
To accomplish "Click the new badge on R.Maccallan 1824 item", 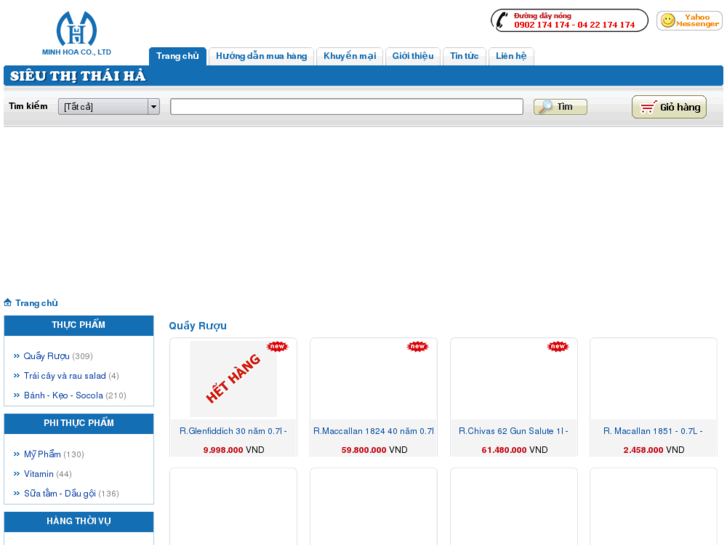I will pyautogui.click(x=417, y=346).
